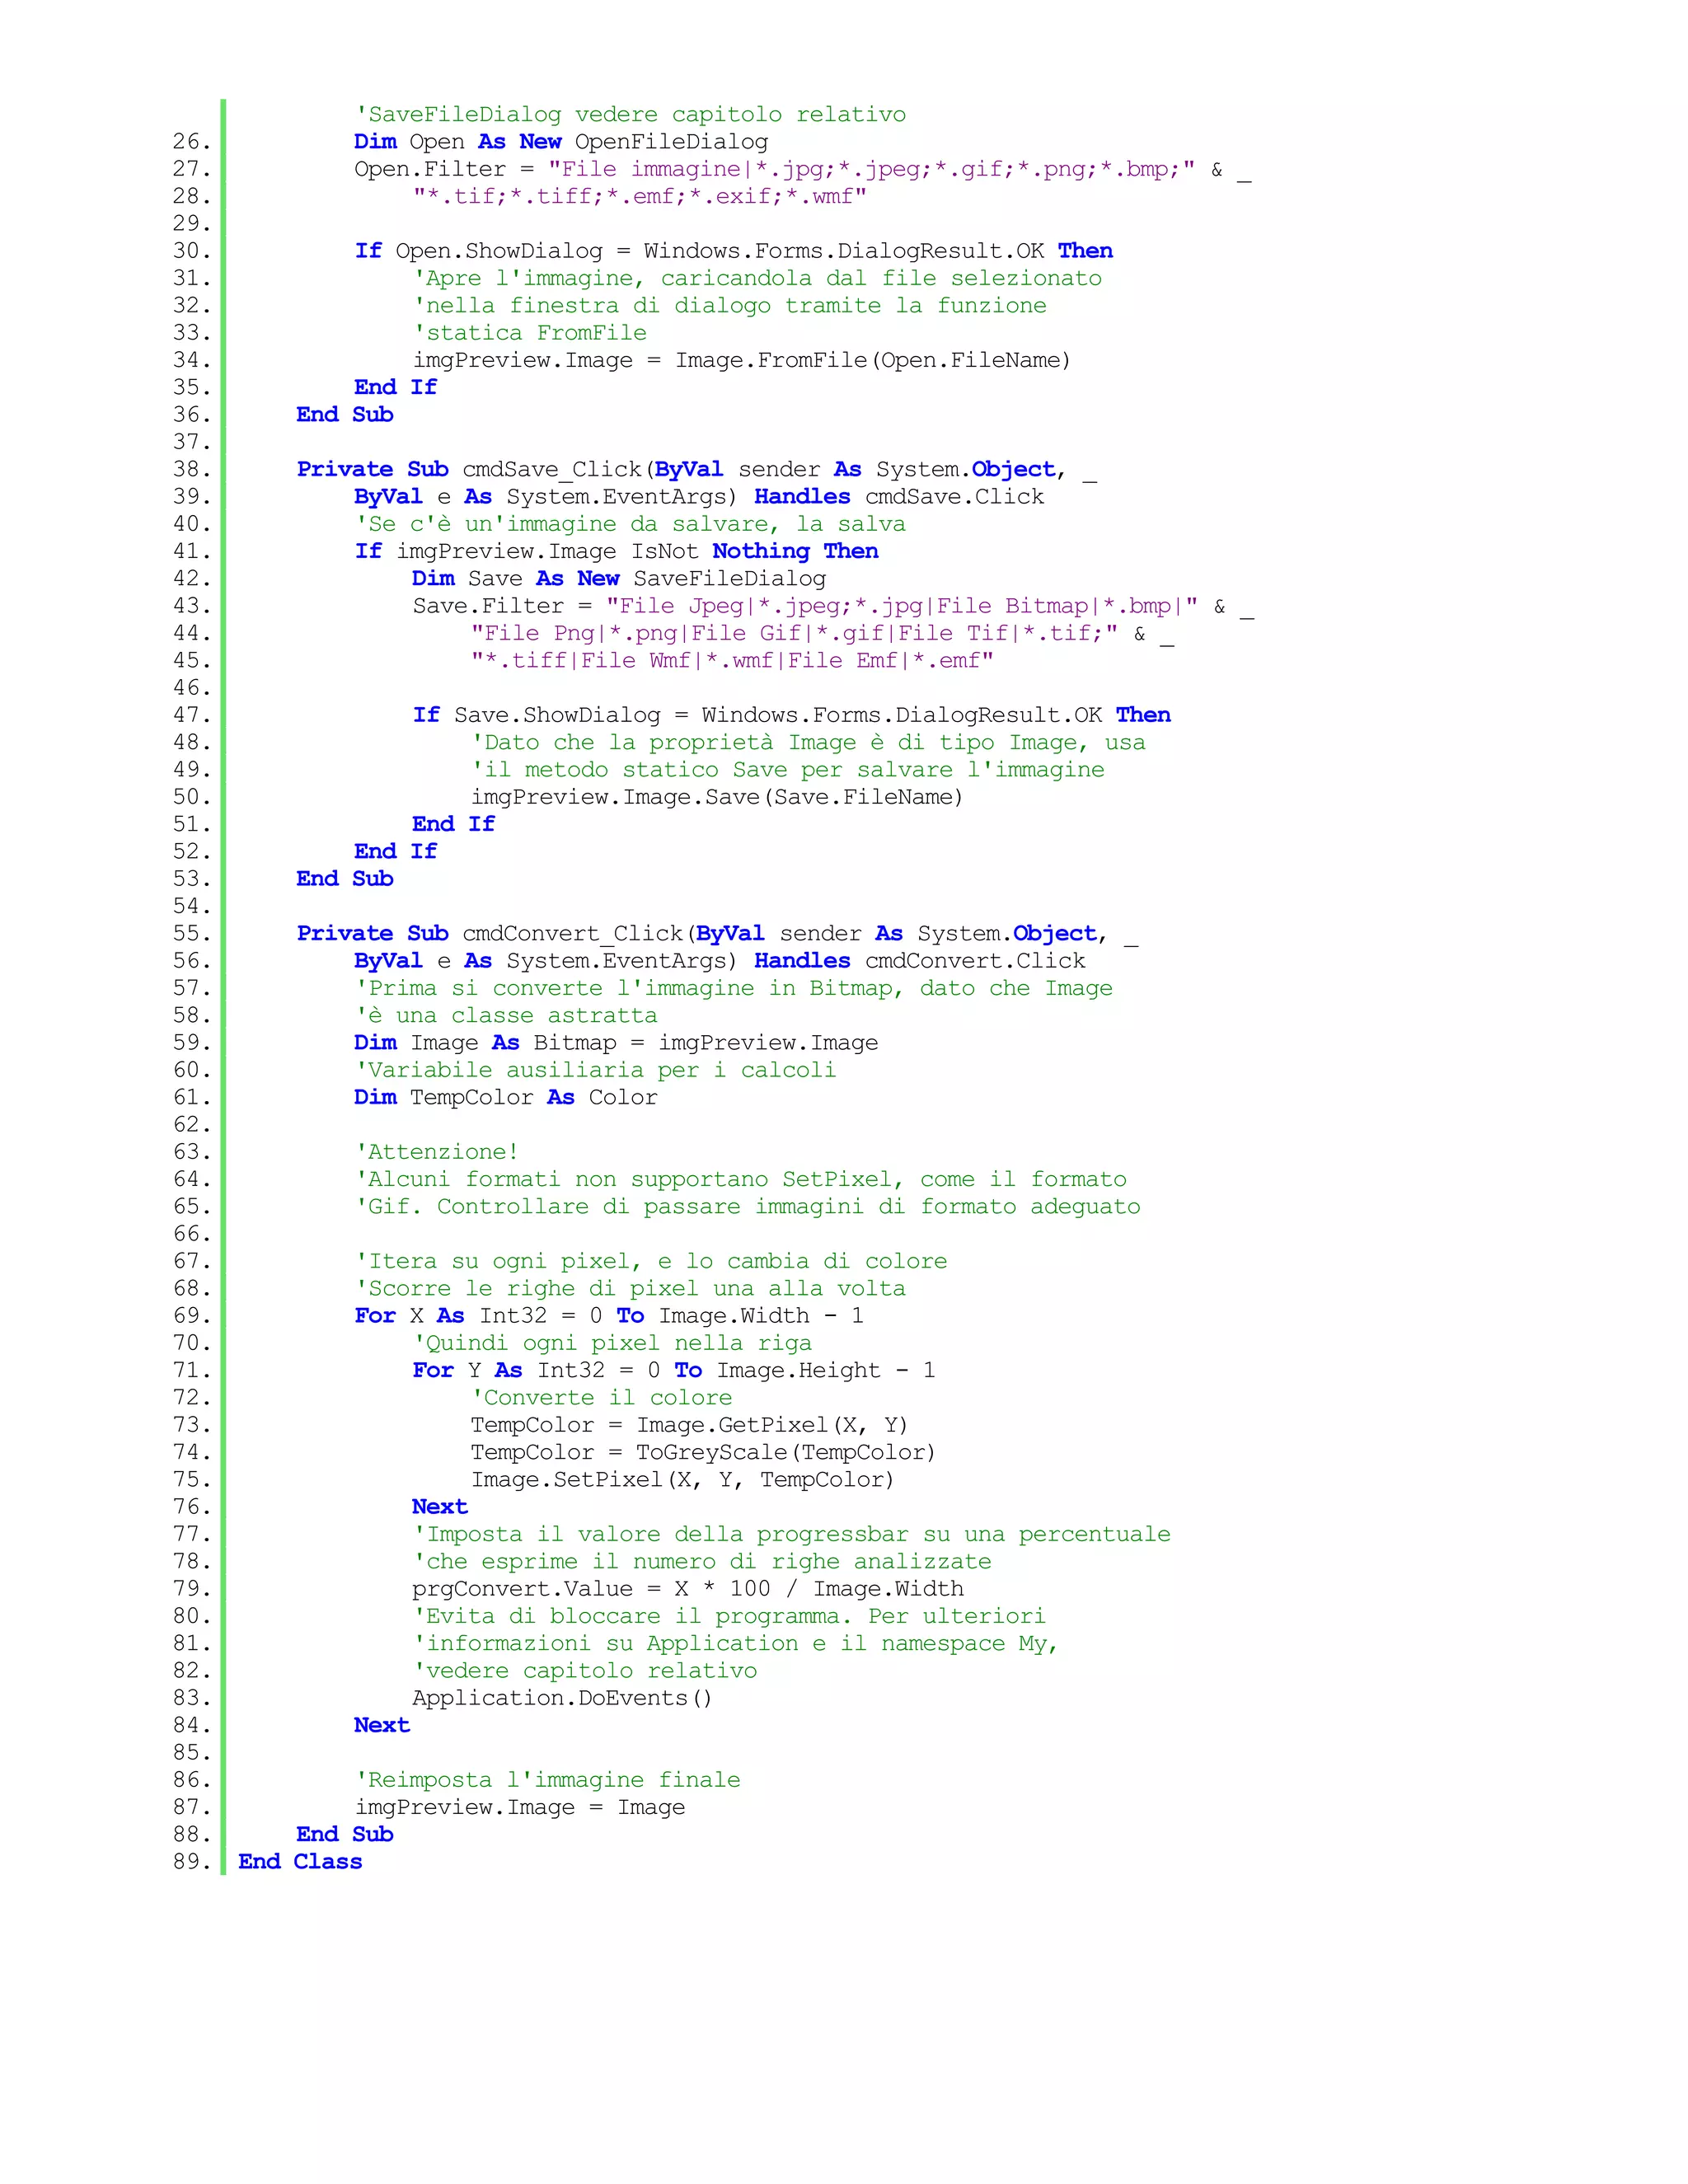Screen dimensions: 1688x2184
Task: Click 'If Open.ShowDialog' statement on line 30
Action: [733, 251]
